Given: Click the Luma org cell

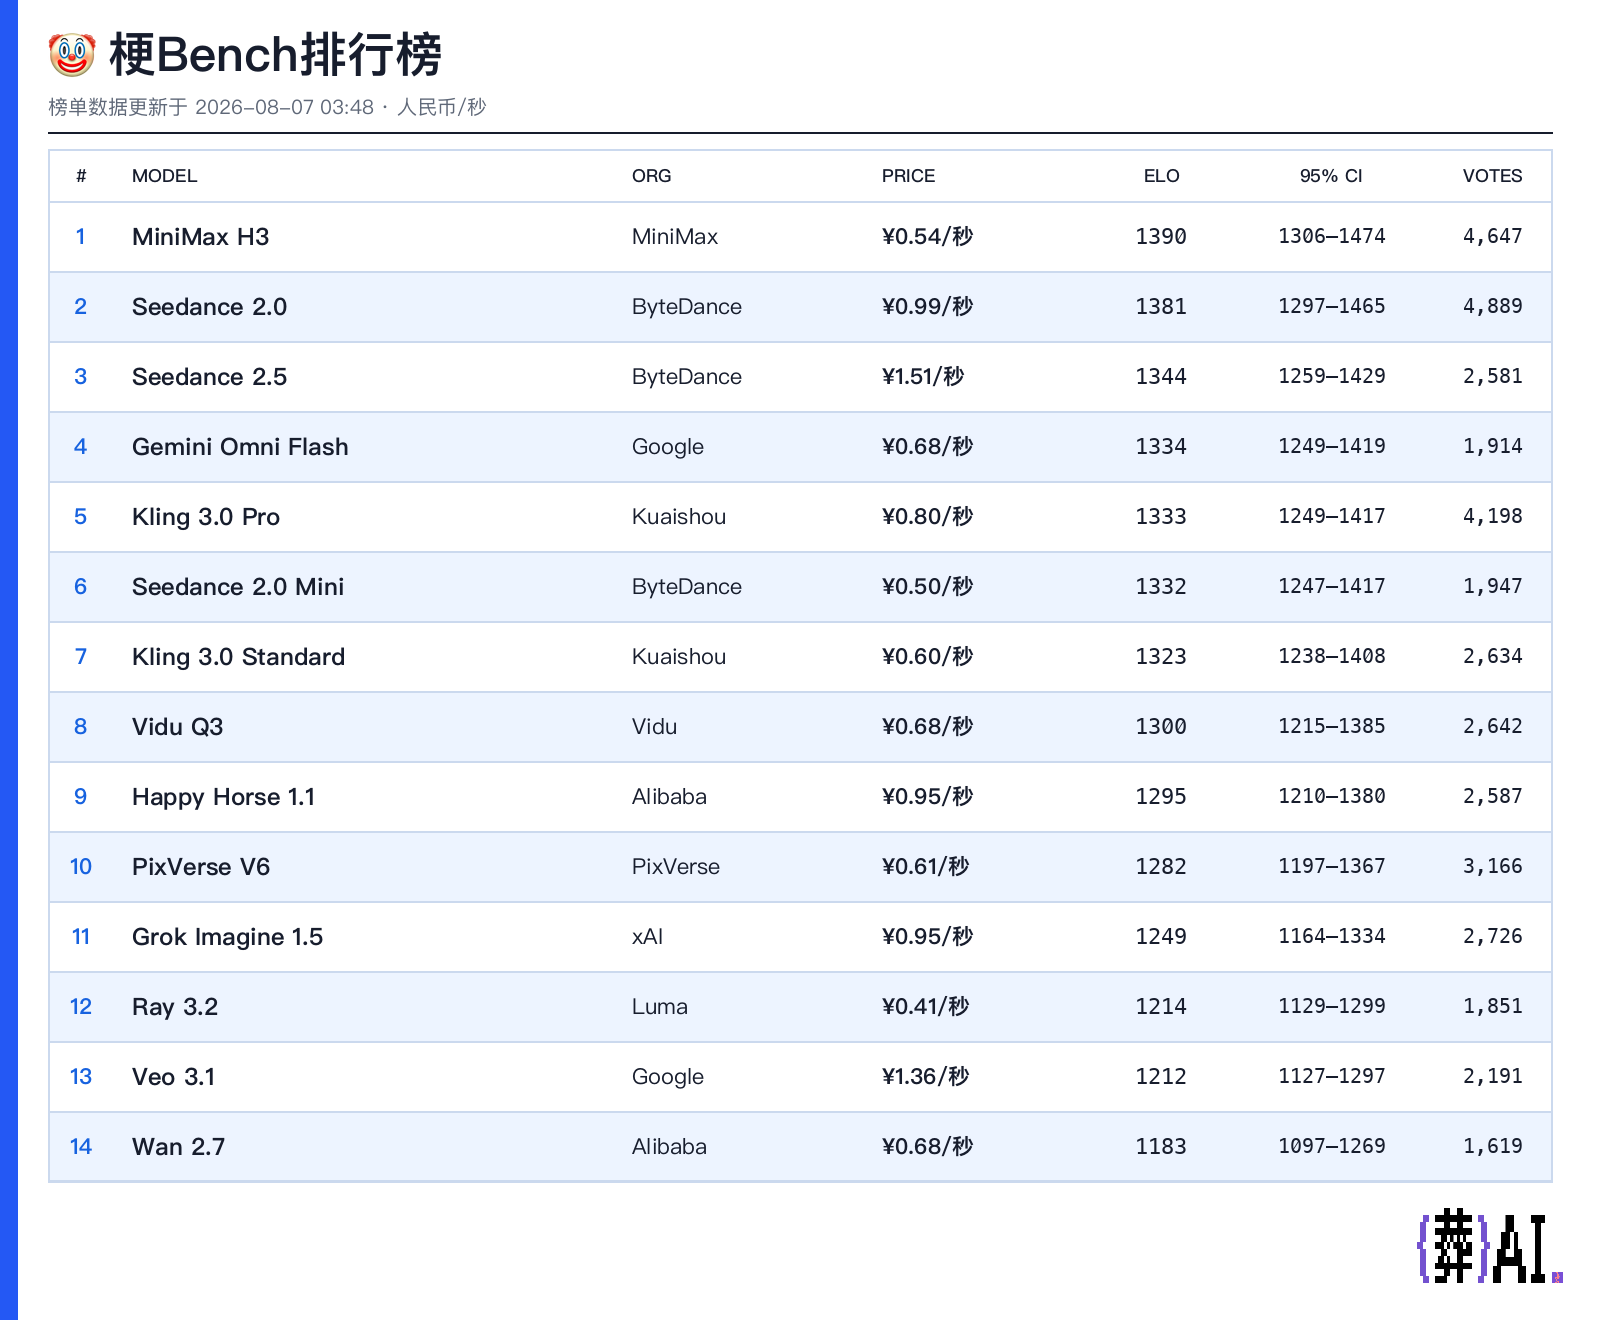Looking at the screenshot, I should pyautogui.click(x=660, y=1007).
